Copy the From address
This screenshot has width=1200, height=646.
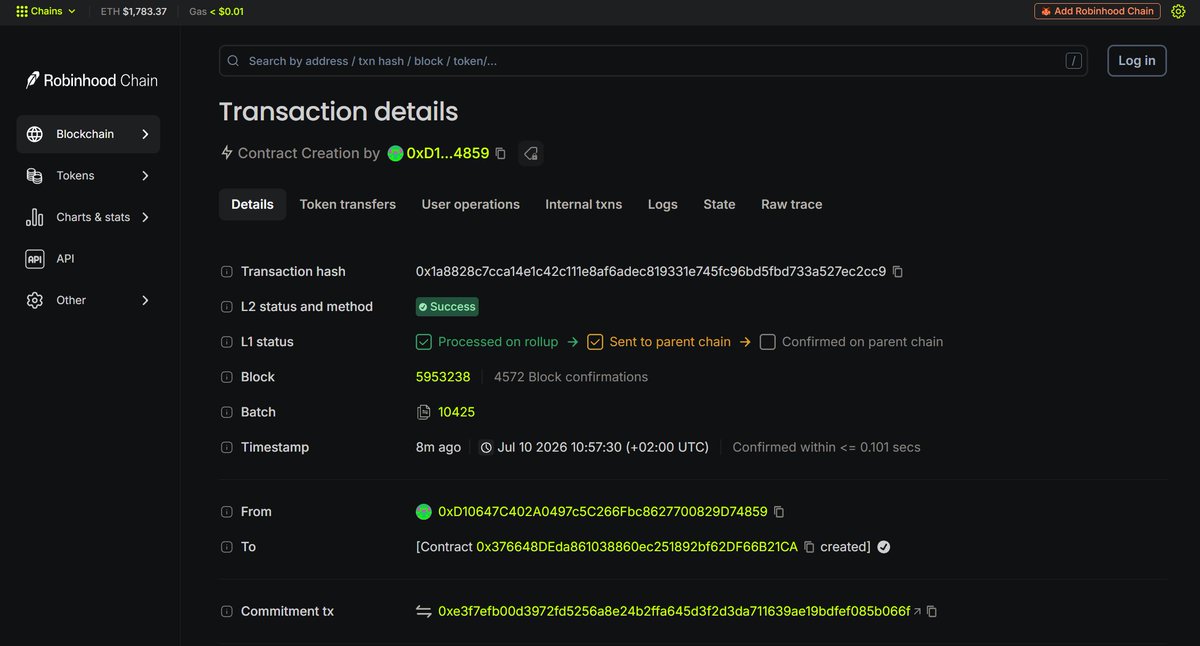point(780,512)
